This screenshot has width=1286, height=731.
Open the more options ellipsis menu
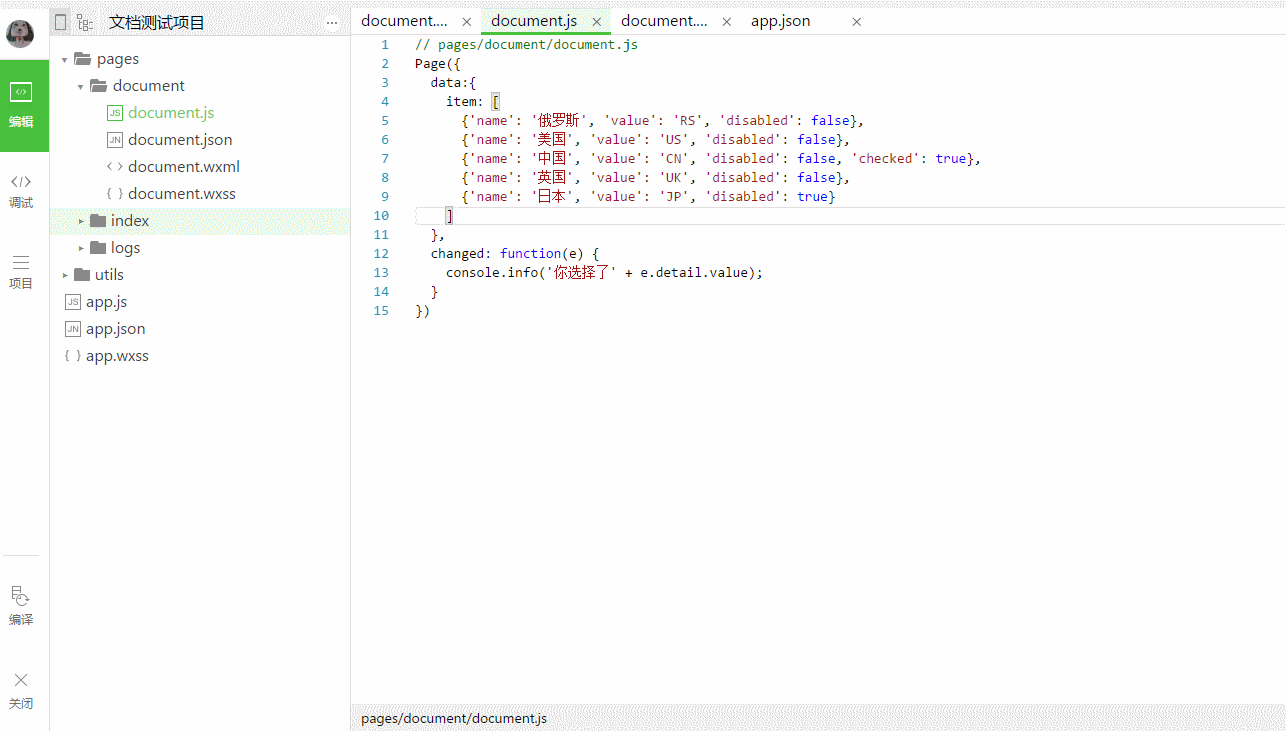coord(332,22)
